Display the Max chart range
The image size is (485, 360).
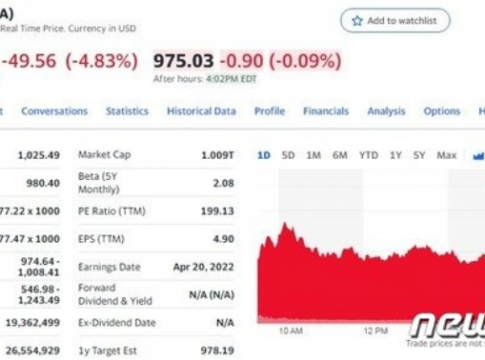(446, 155)
